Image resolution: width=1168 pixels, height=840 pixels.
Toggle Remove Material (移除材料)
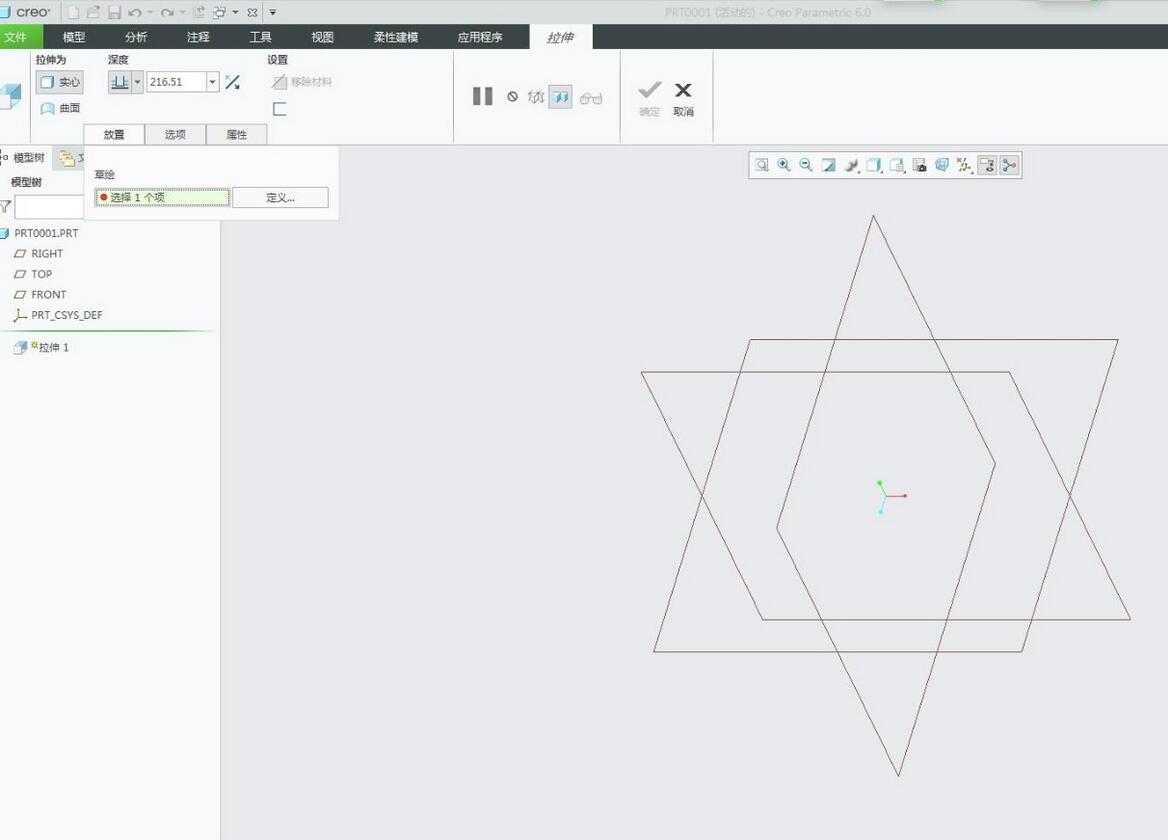coord(302,82)
